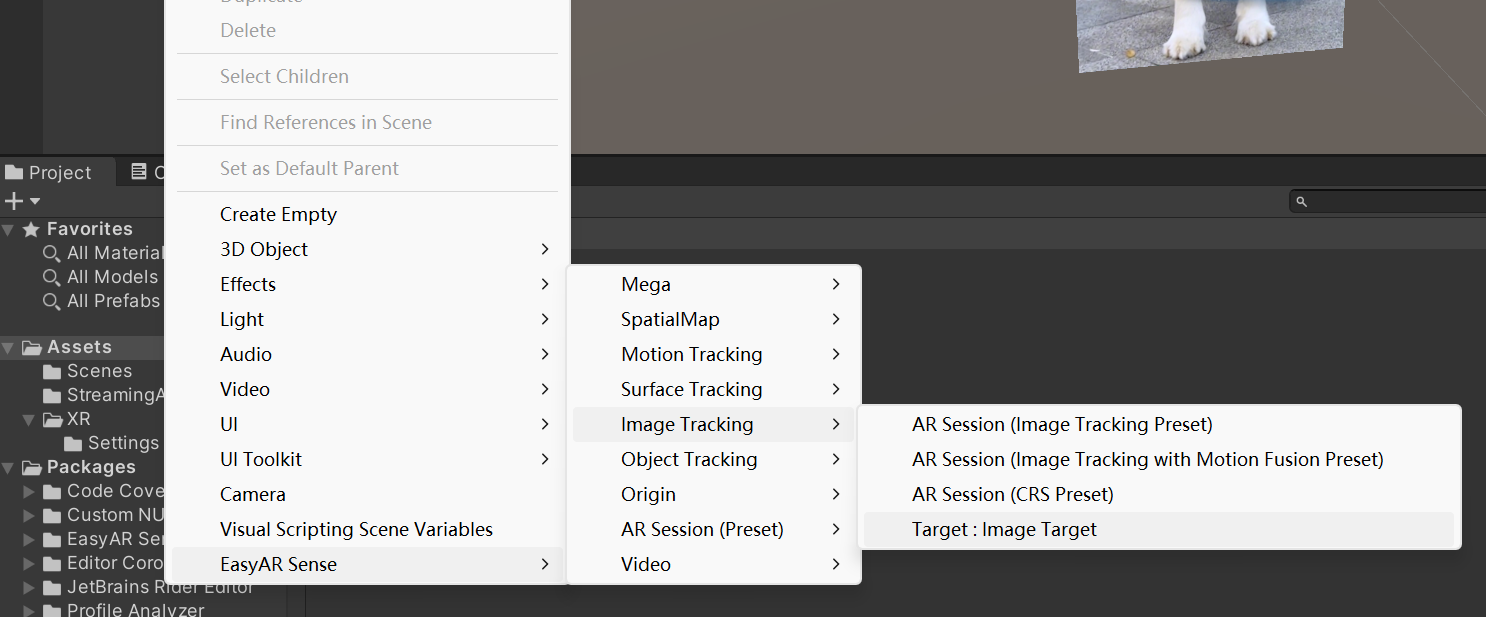Image resolution: width=1486 pixels, height=617 pixels.
Task: Click the EasyAR Sense submenu arrow
Action: (x=545, y=564)
